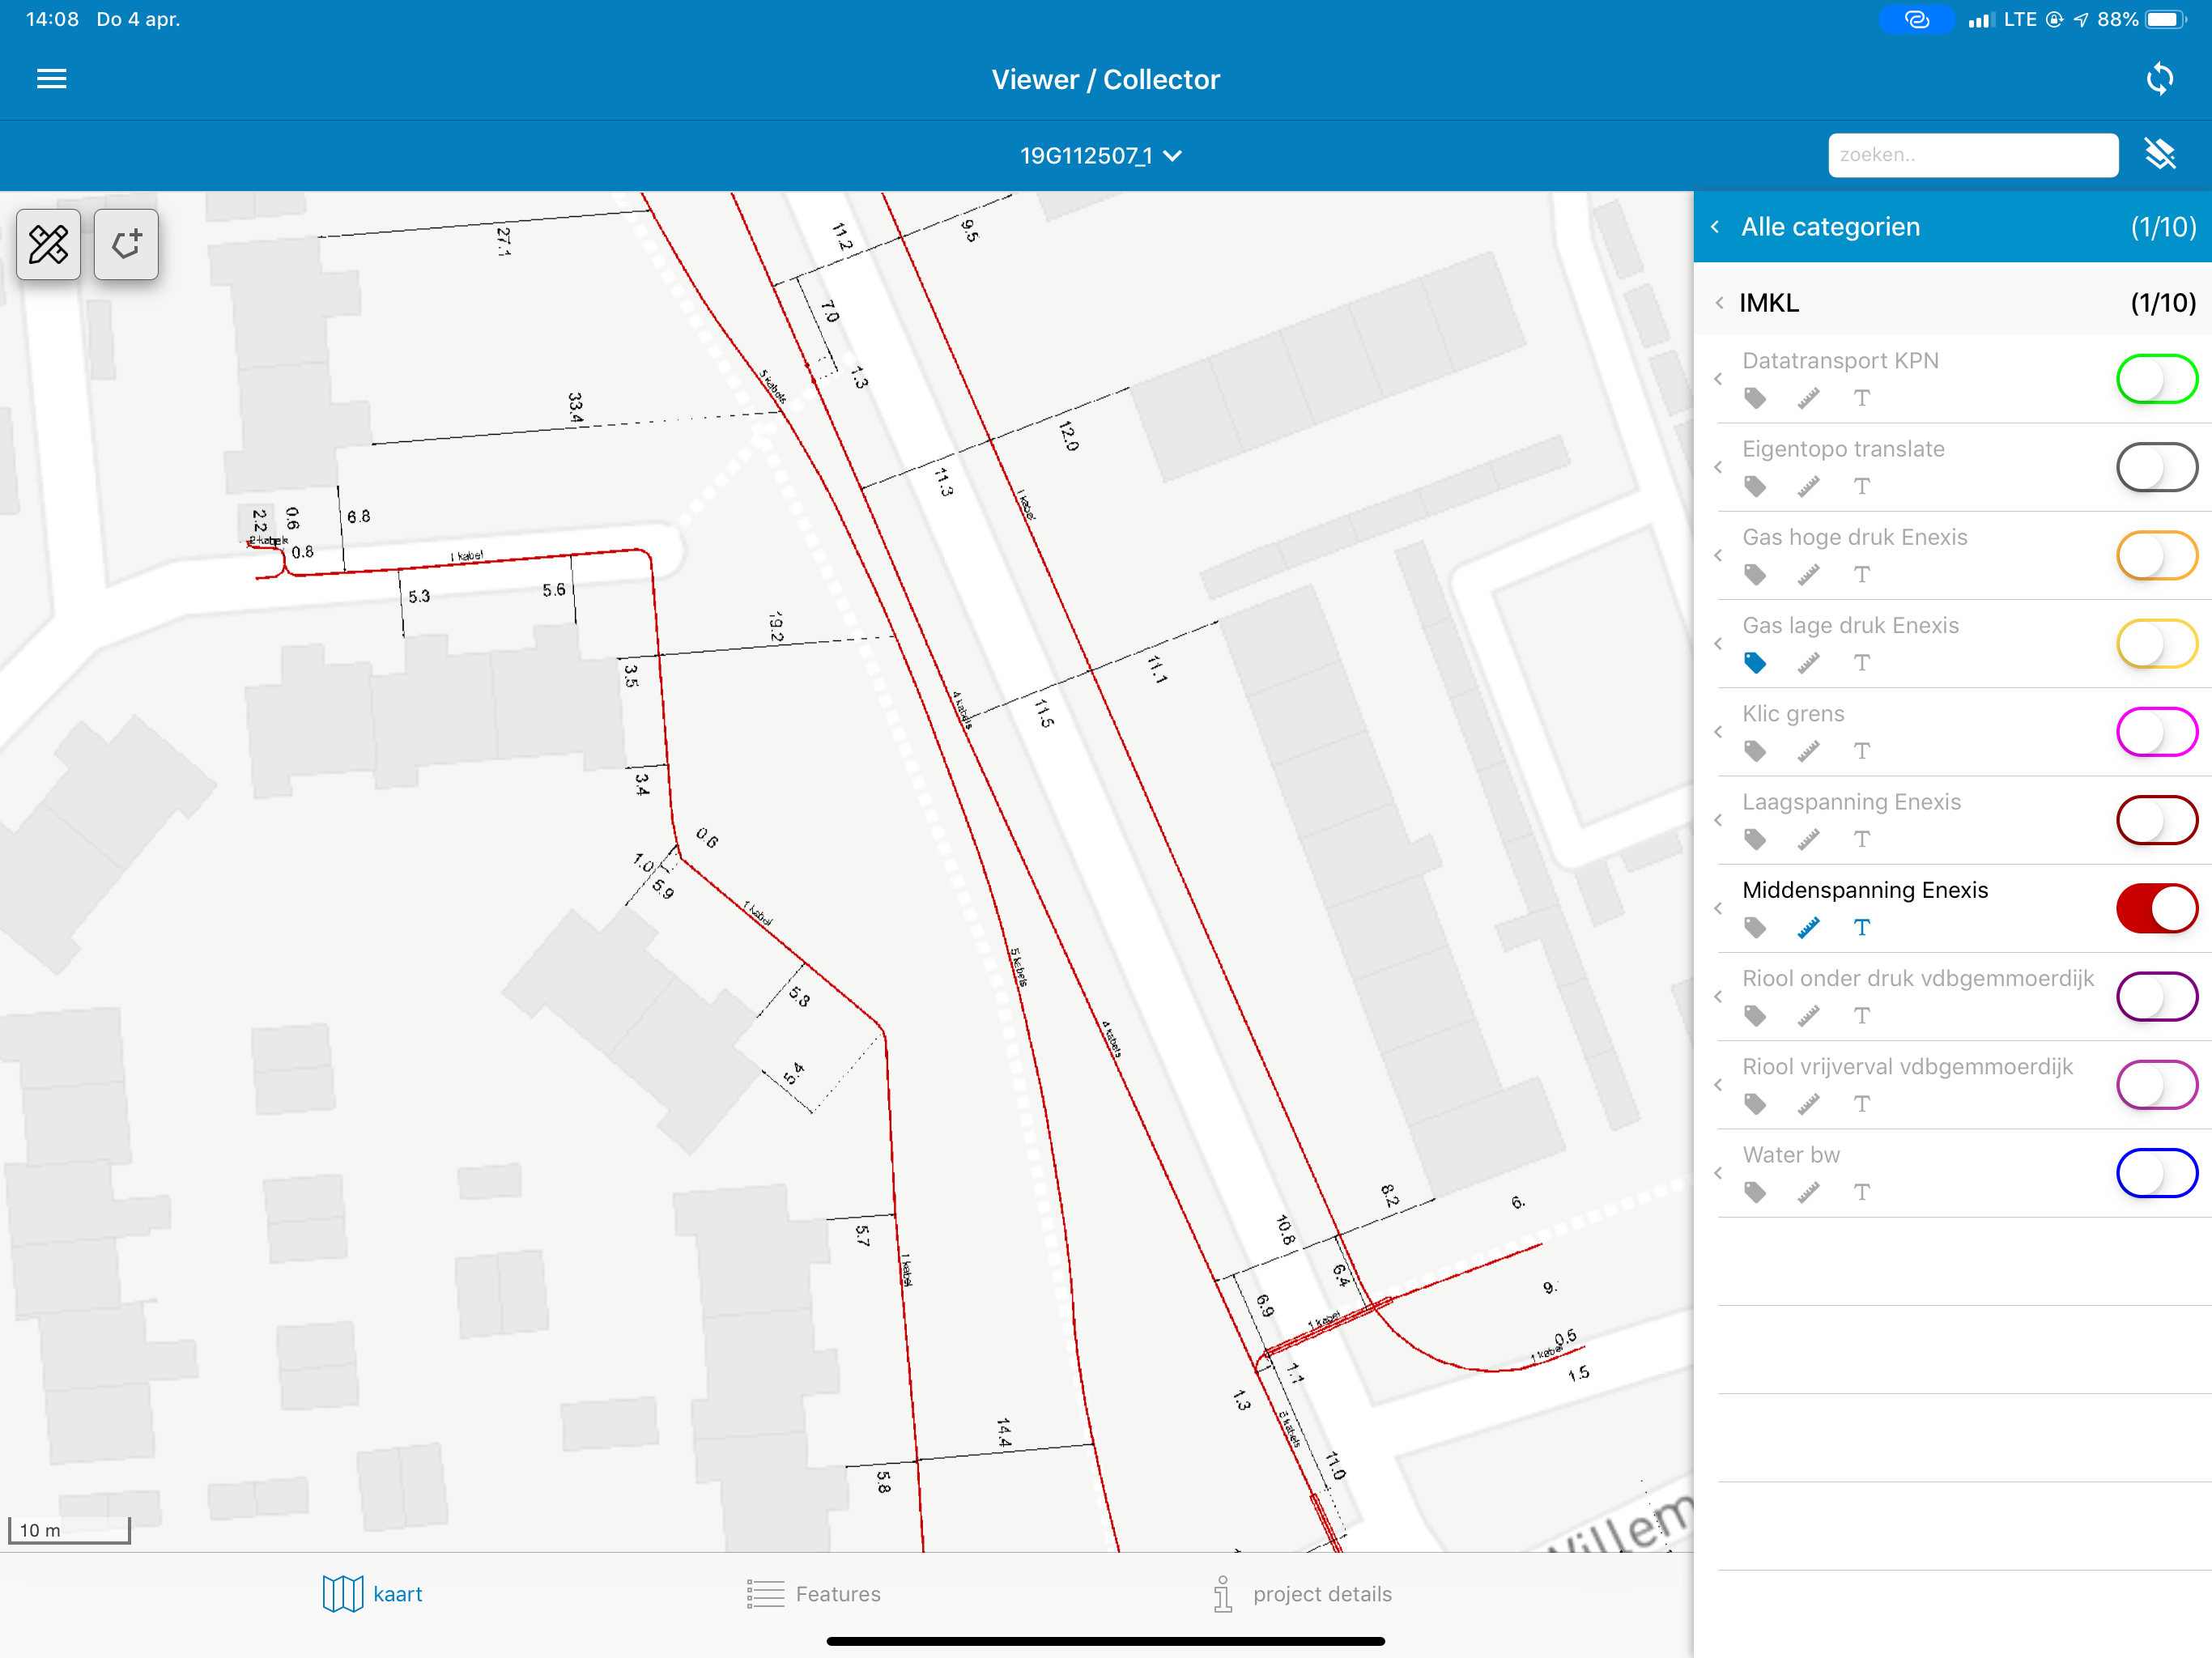
Task: Click tag icon for Middenspanning Enexis
Action: [1755, 928]
